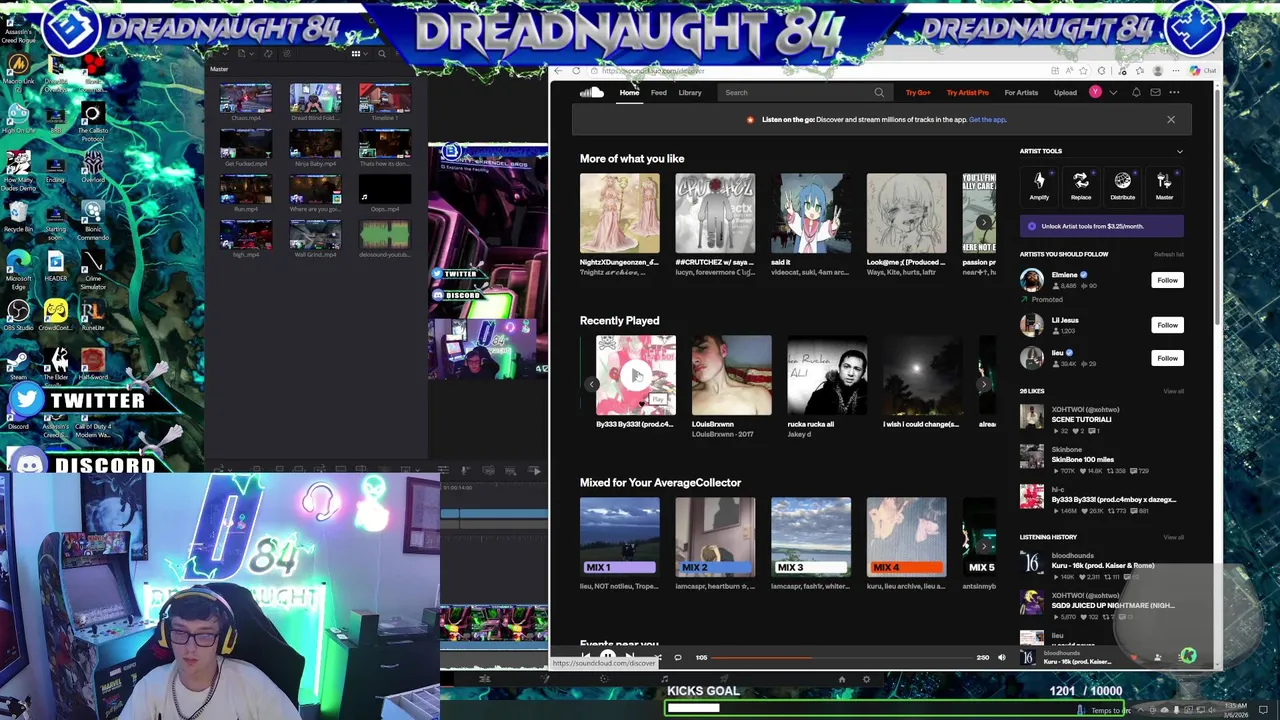The height and width of the screenshot is (720, 1280).
Task: Follow Lil Jesus in artists list
Action: pos(1167,325)
